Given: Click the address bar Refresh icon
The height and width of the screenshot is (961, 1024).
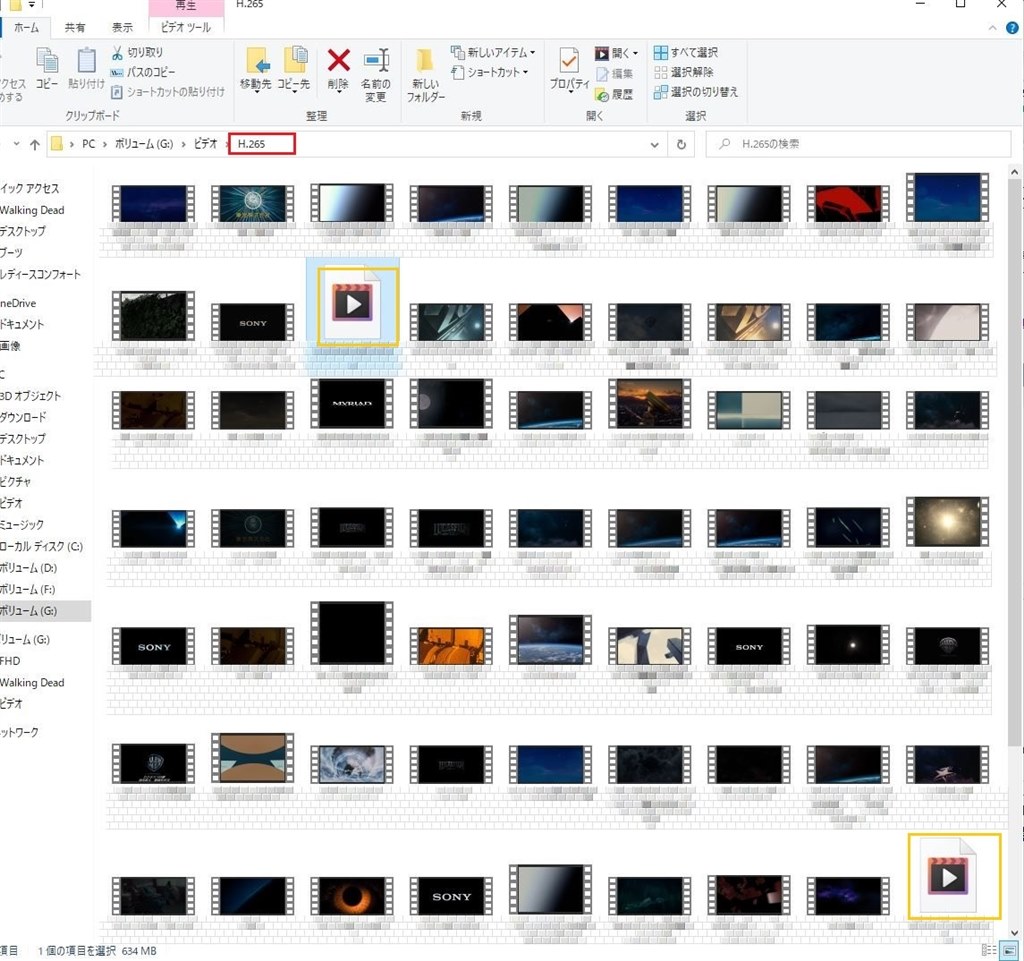Looking at the screenshot, I should click(681, 144).
